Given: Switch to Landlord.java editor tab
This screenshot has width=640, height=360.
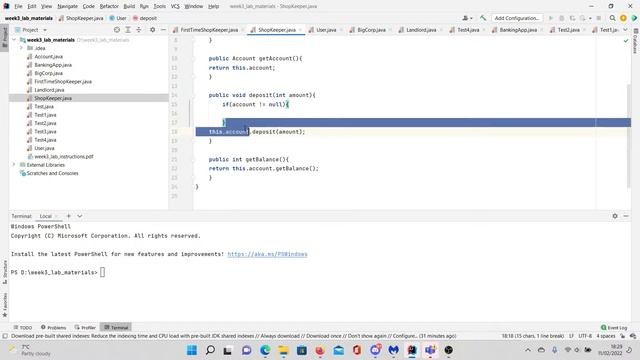Looking at the screenshot, I should coord(421,30).
